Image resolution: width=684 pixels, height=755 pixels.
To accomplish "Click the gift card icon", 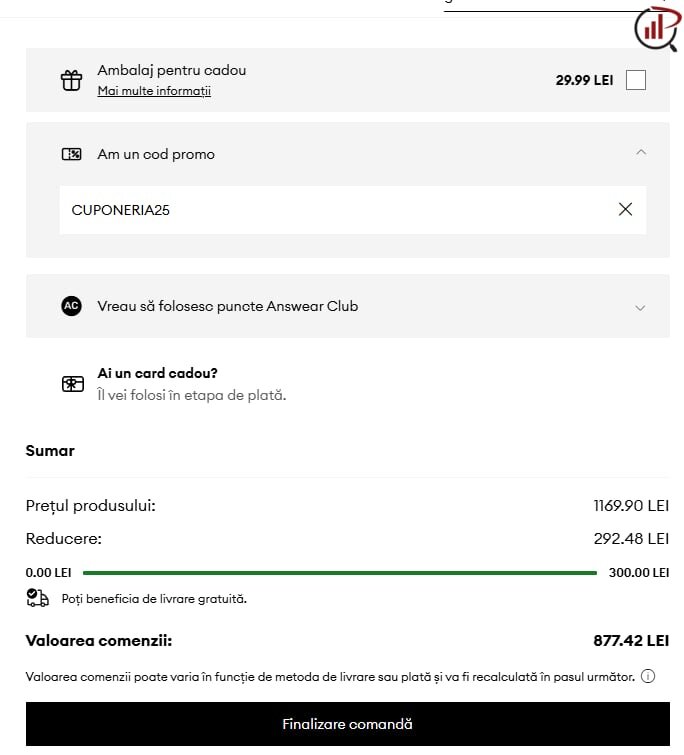I will pyautogui.click(x=72, y=384).
